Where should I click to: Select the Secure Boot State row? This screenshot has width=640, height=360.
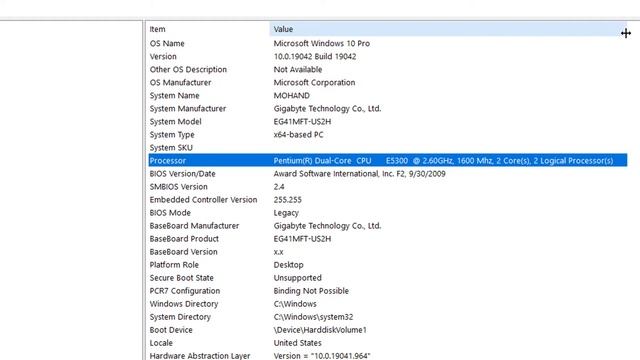coord(181,278)
